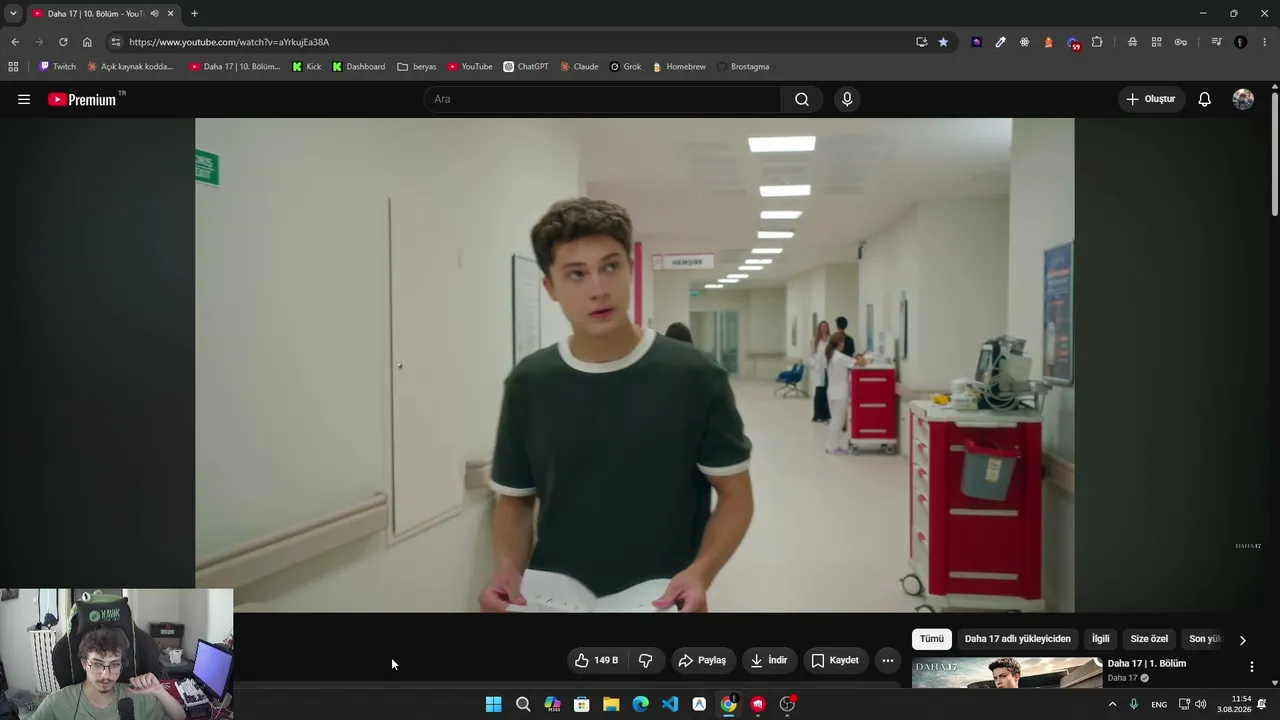Open Visual Studio Code from the taskbar

[670, 704]
